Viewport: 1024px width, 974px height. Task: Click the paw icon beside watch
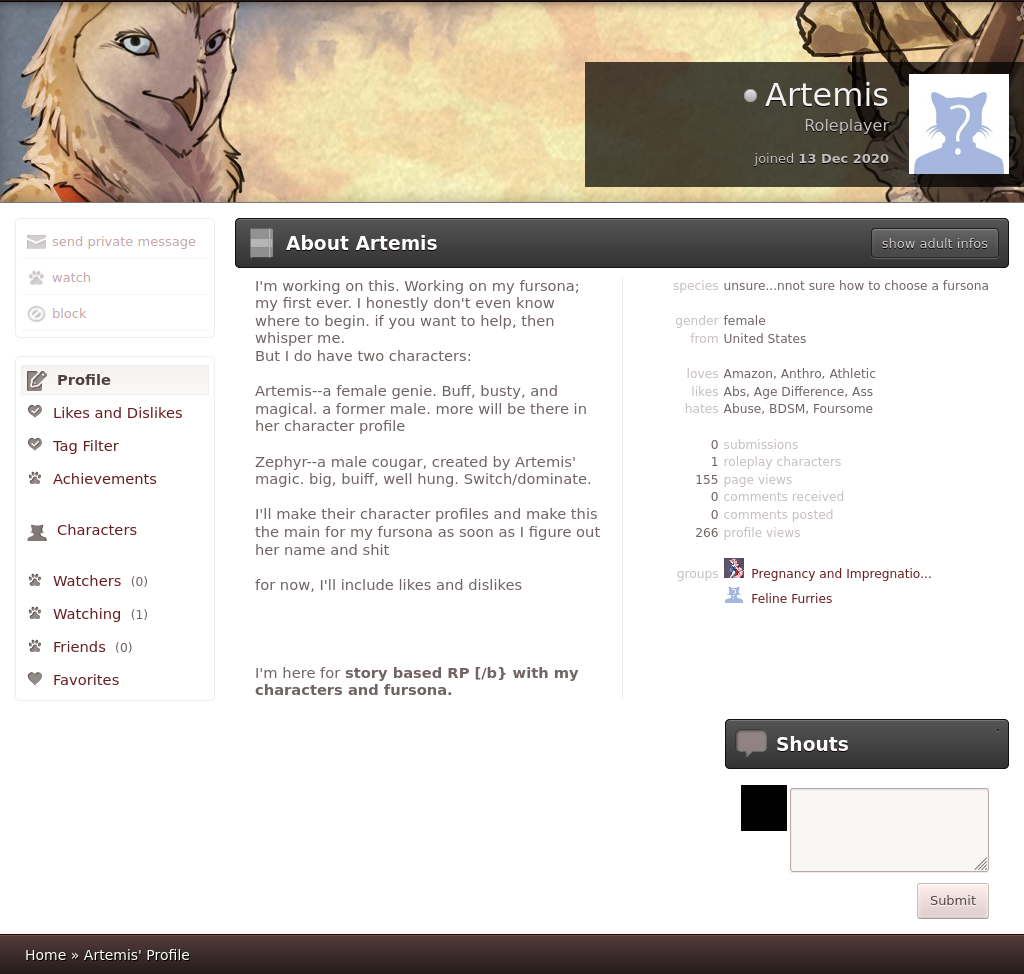36,278
